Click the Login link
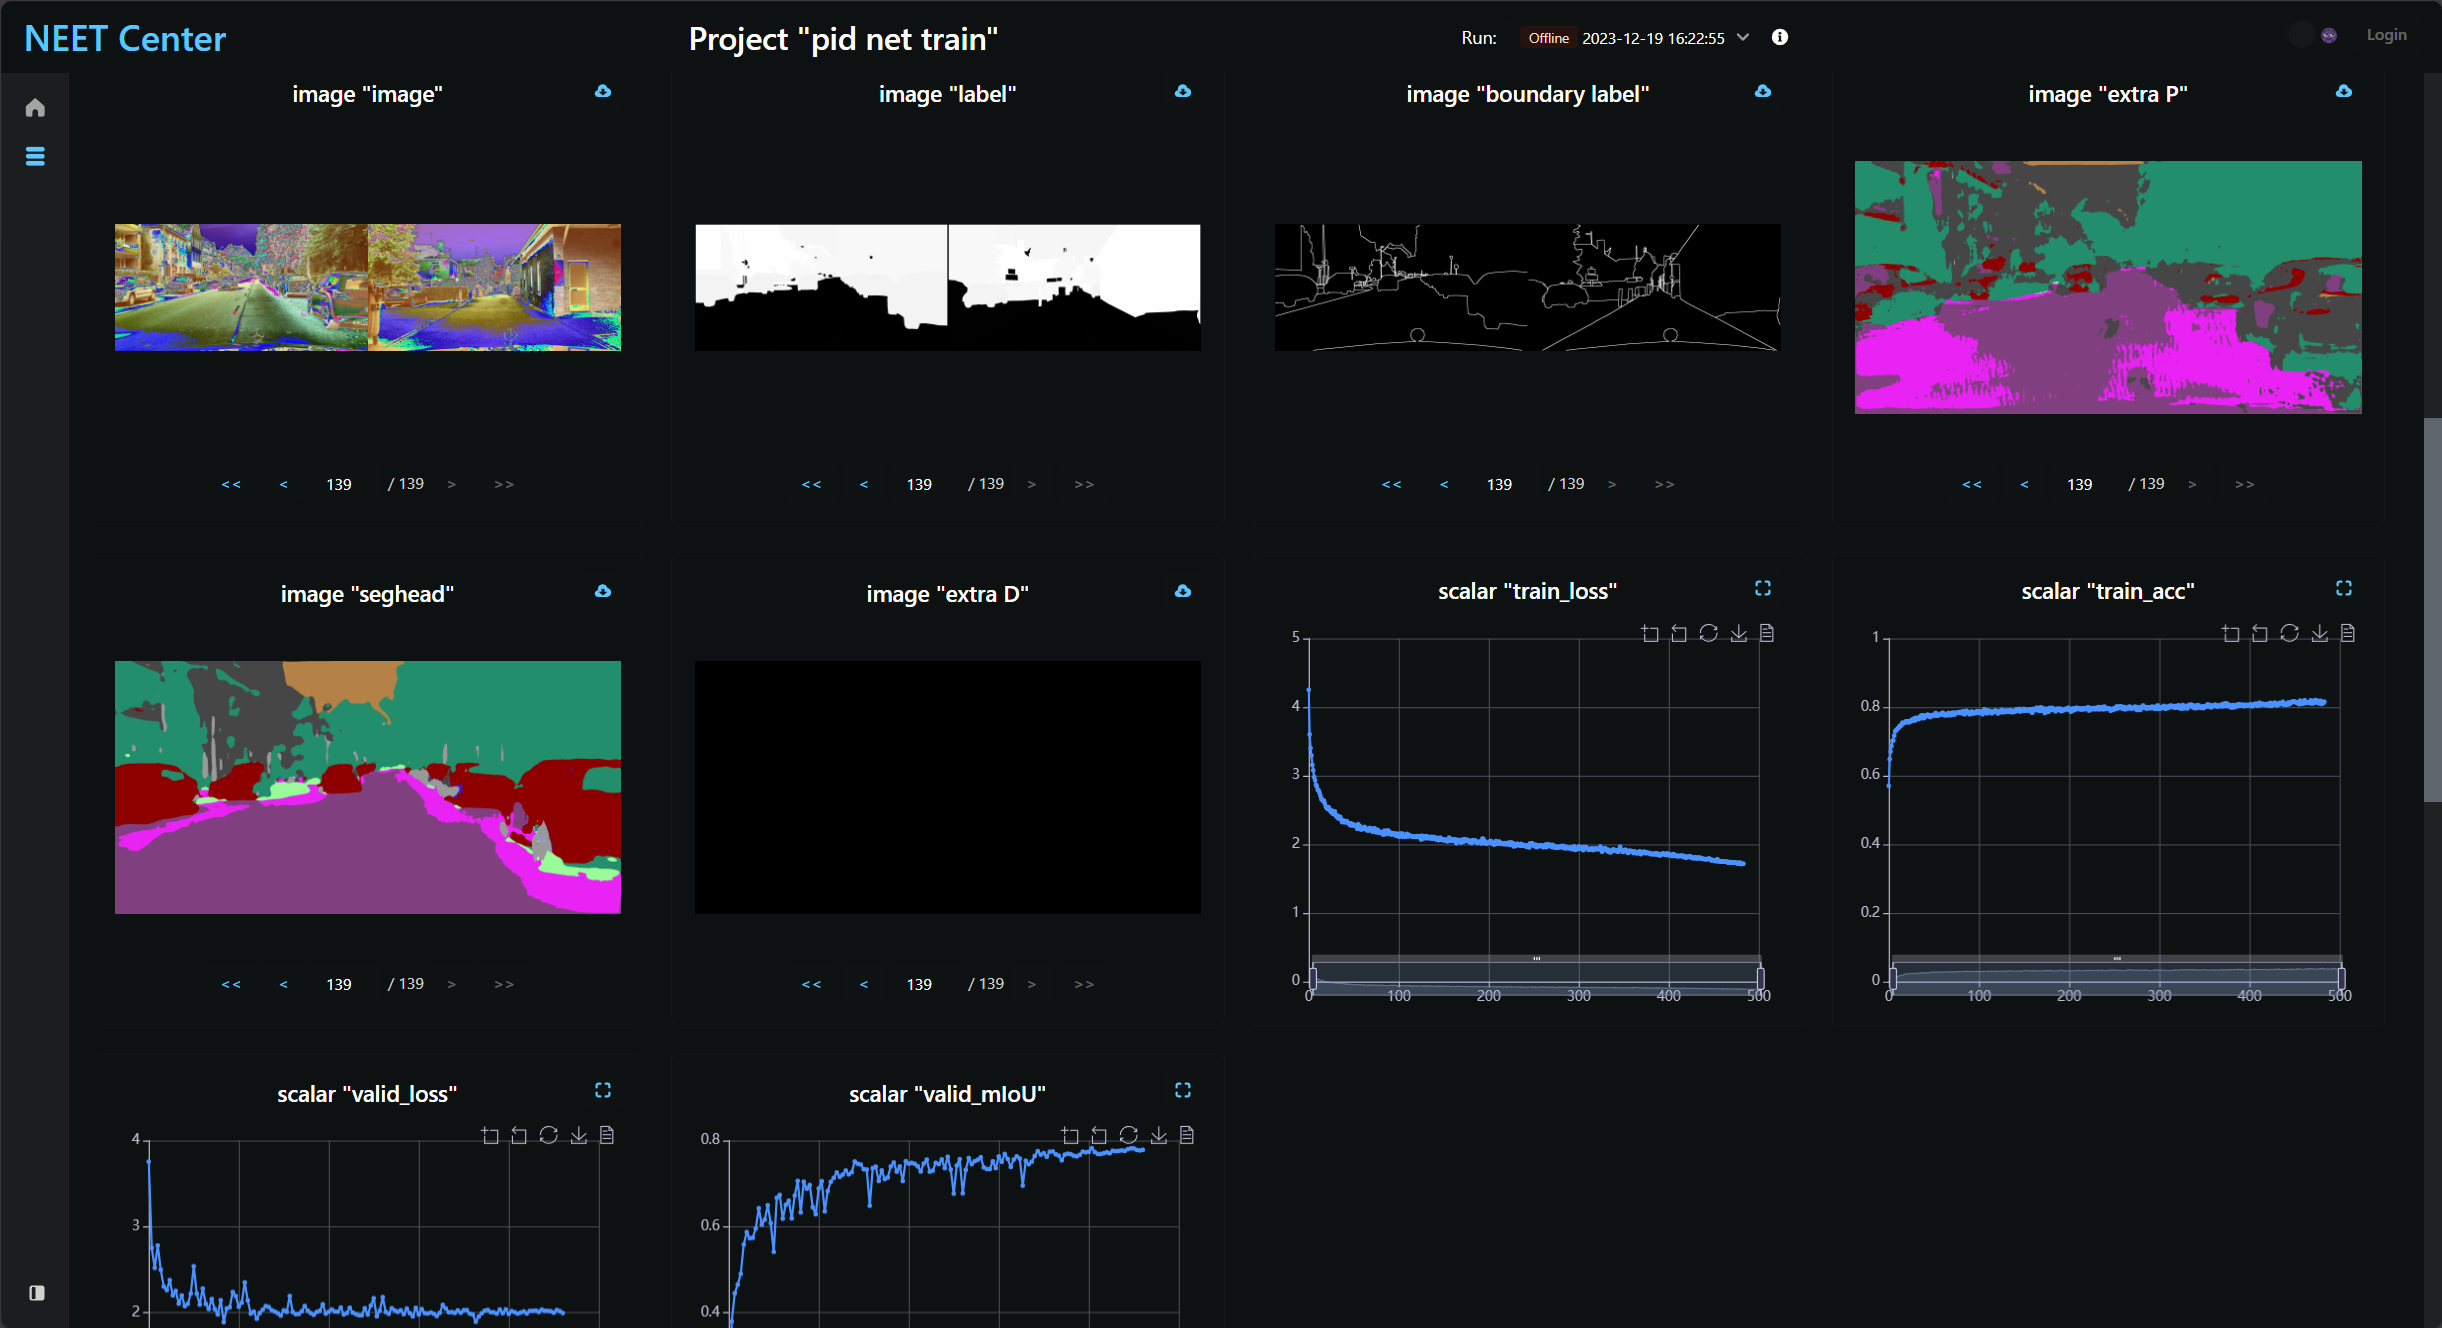This screenshot has height=1328, width=2442. (x=2386, y=35)
